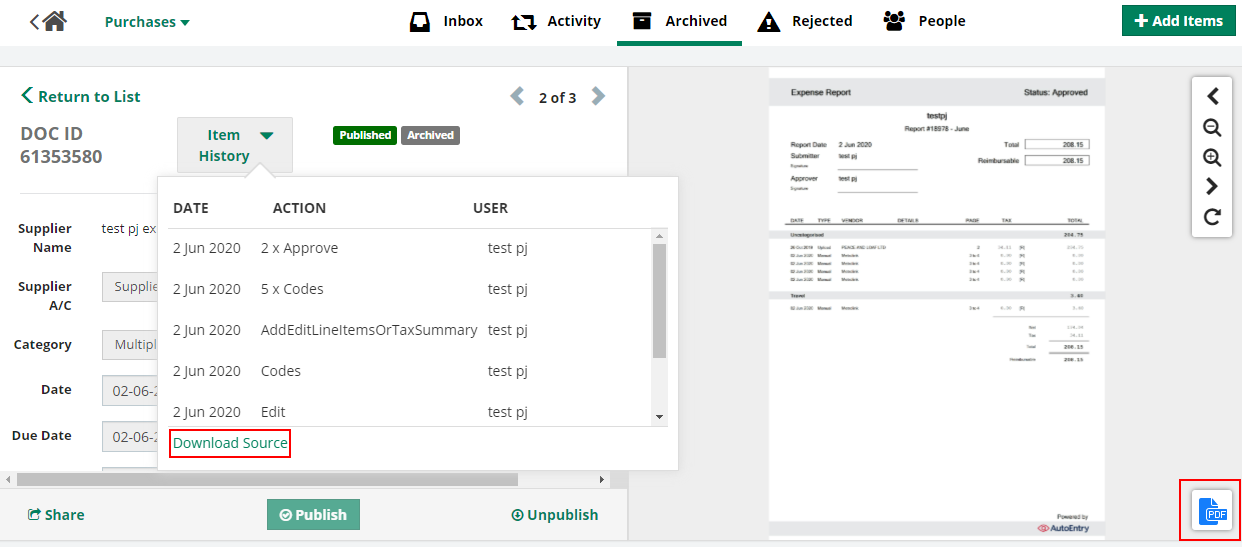Zoom out of the document preview
Screen dimensions: 1242x547
tap(1212, 127)
